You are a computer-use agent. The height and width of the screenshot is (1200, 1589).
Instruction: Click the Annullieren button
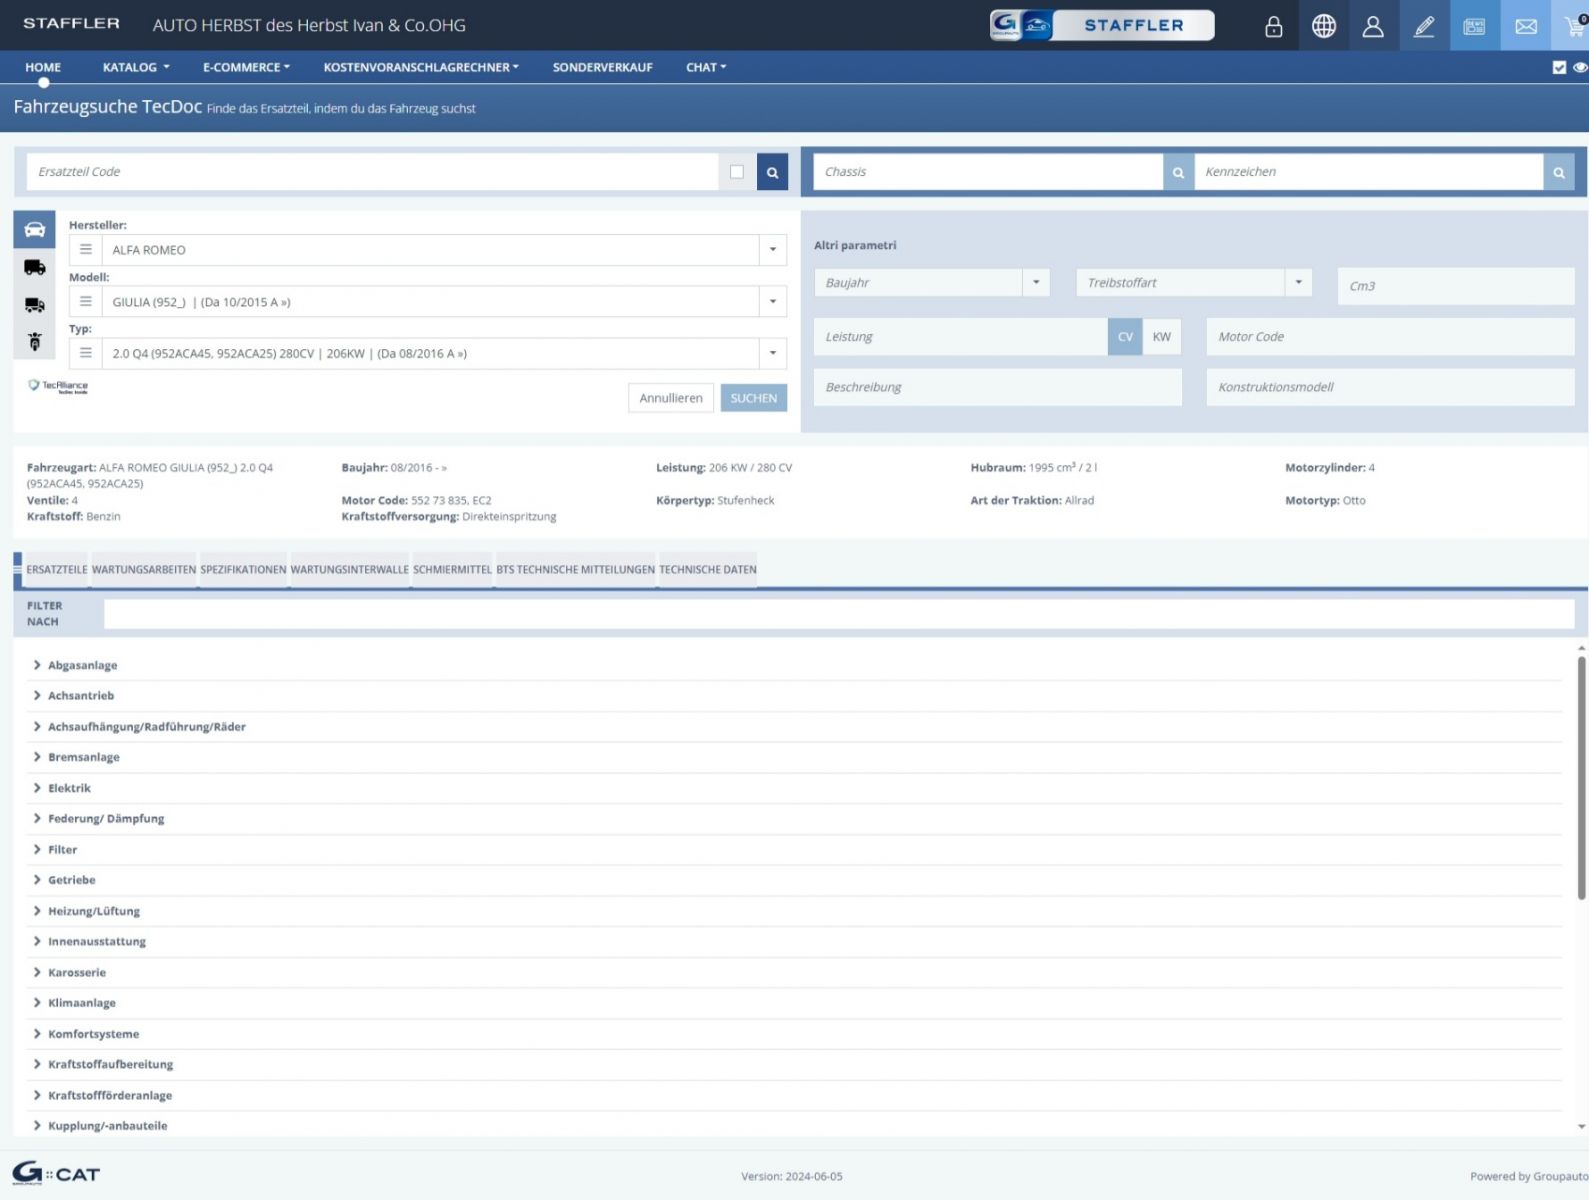(x=671, y=398)
